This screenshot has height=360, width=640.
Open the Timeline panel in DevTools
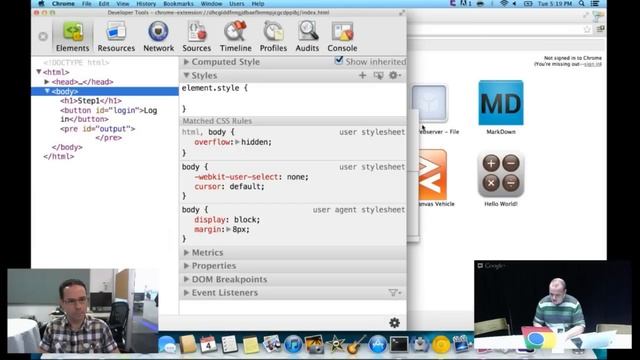click(x=236, y=37)
